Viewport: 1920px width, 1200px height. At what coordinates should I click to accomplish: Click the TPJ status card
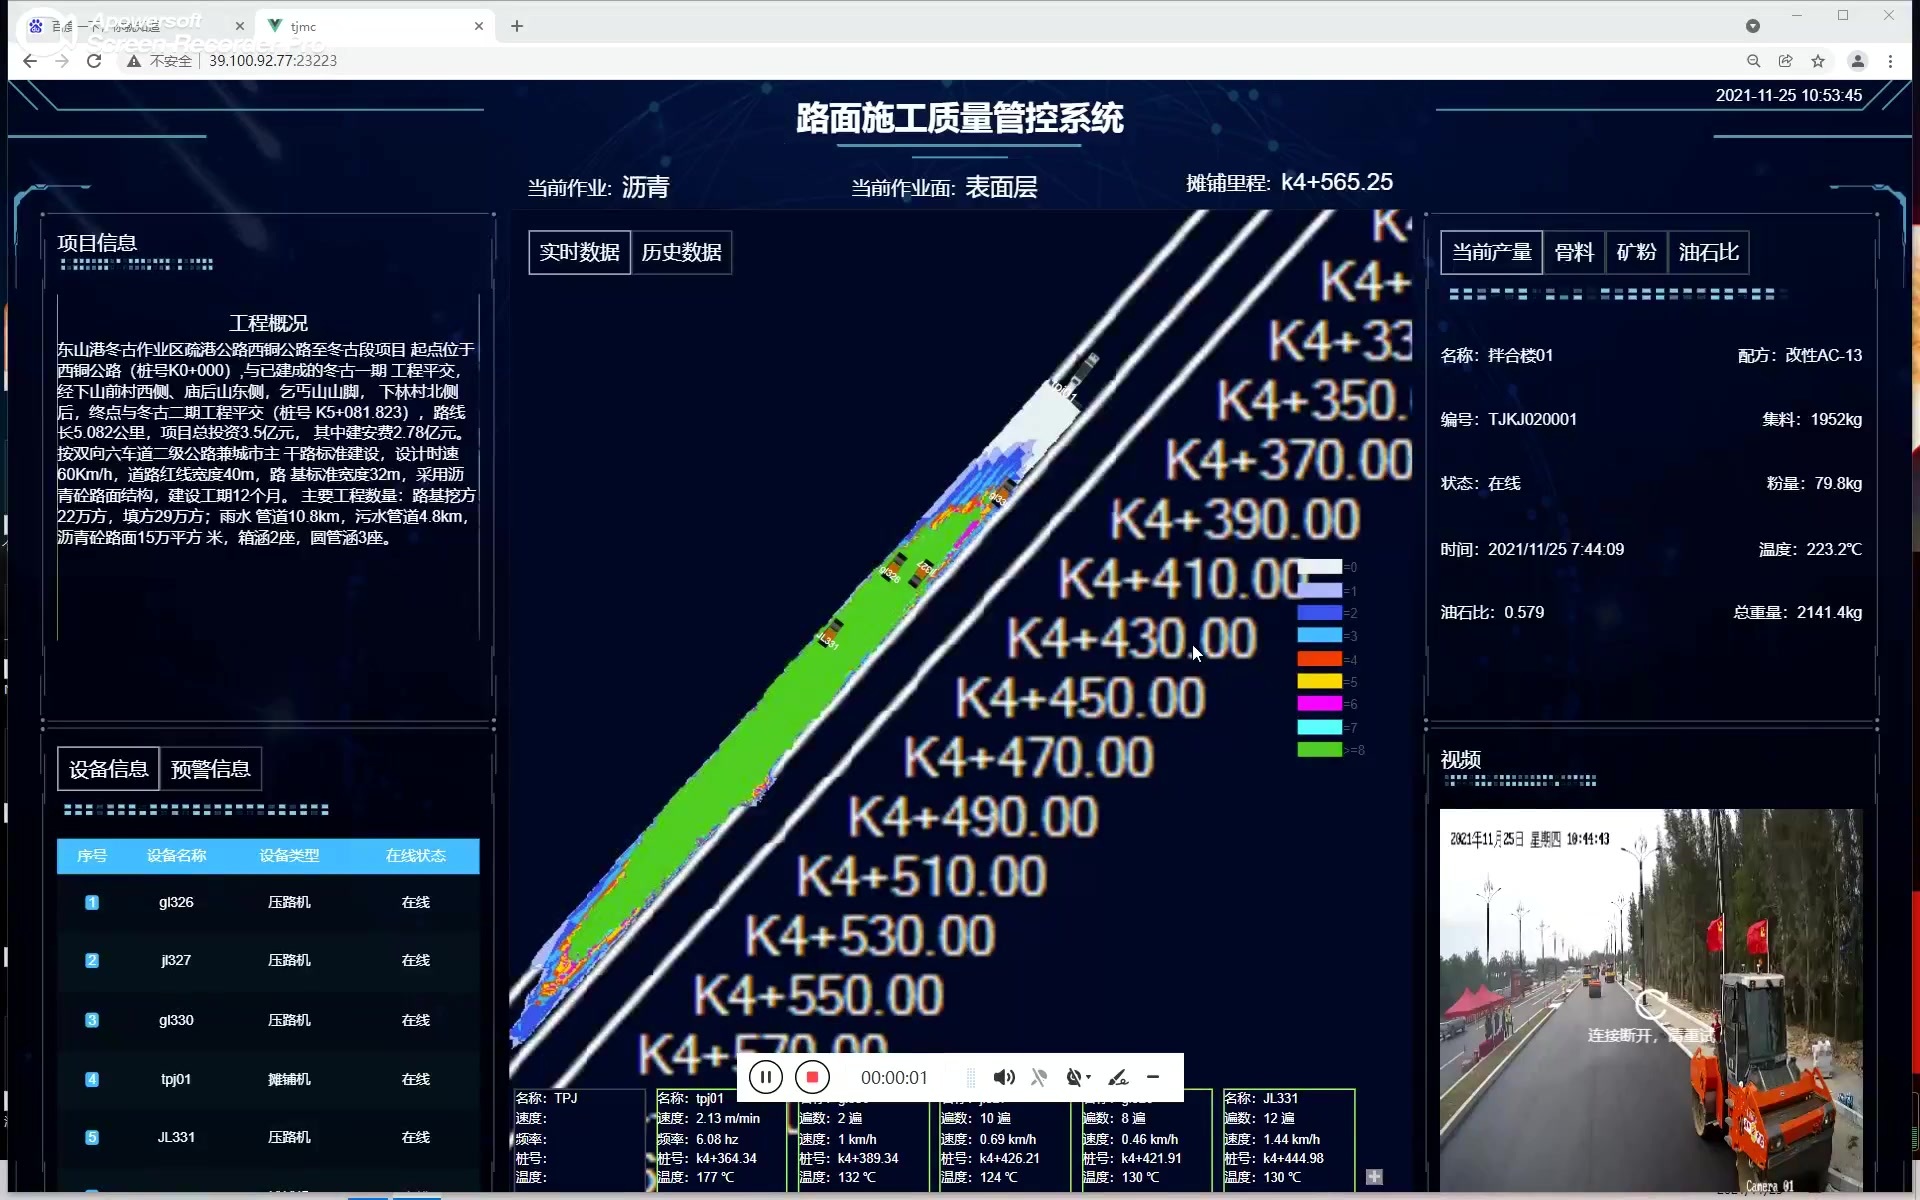pyautogui.click(x=578, y=1138)
